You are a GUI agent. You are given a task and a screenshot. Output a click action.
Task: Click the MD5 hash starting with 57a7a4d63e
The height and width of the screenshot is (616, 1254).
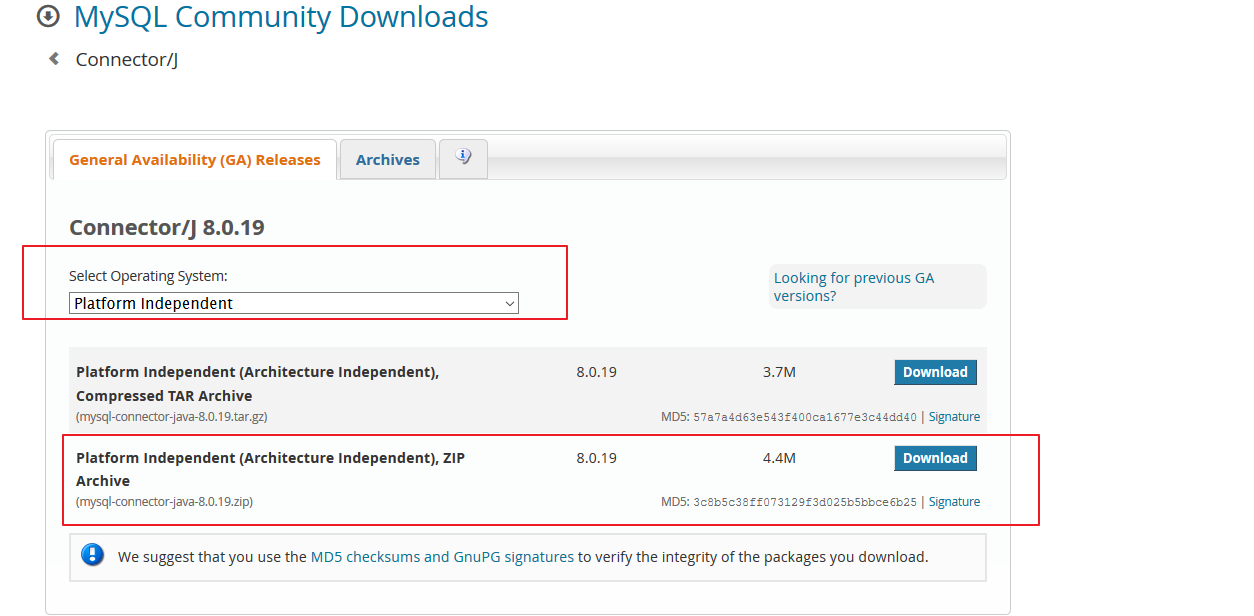click(x=805, y=418)
